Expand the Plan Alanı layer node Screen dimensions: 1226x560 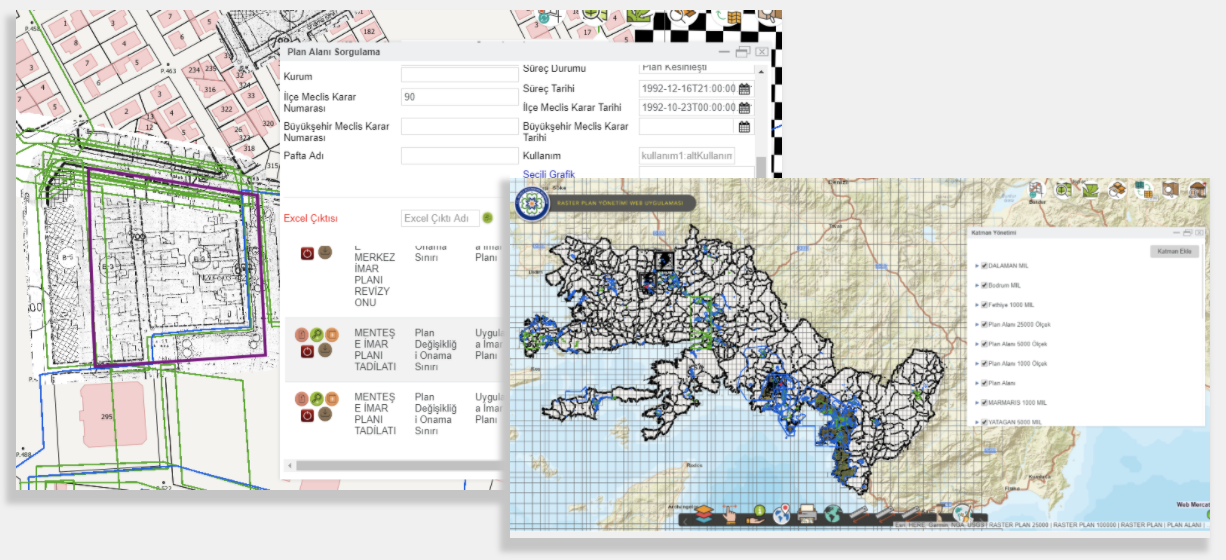click(977, 383)
